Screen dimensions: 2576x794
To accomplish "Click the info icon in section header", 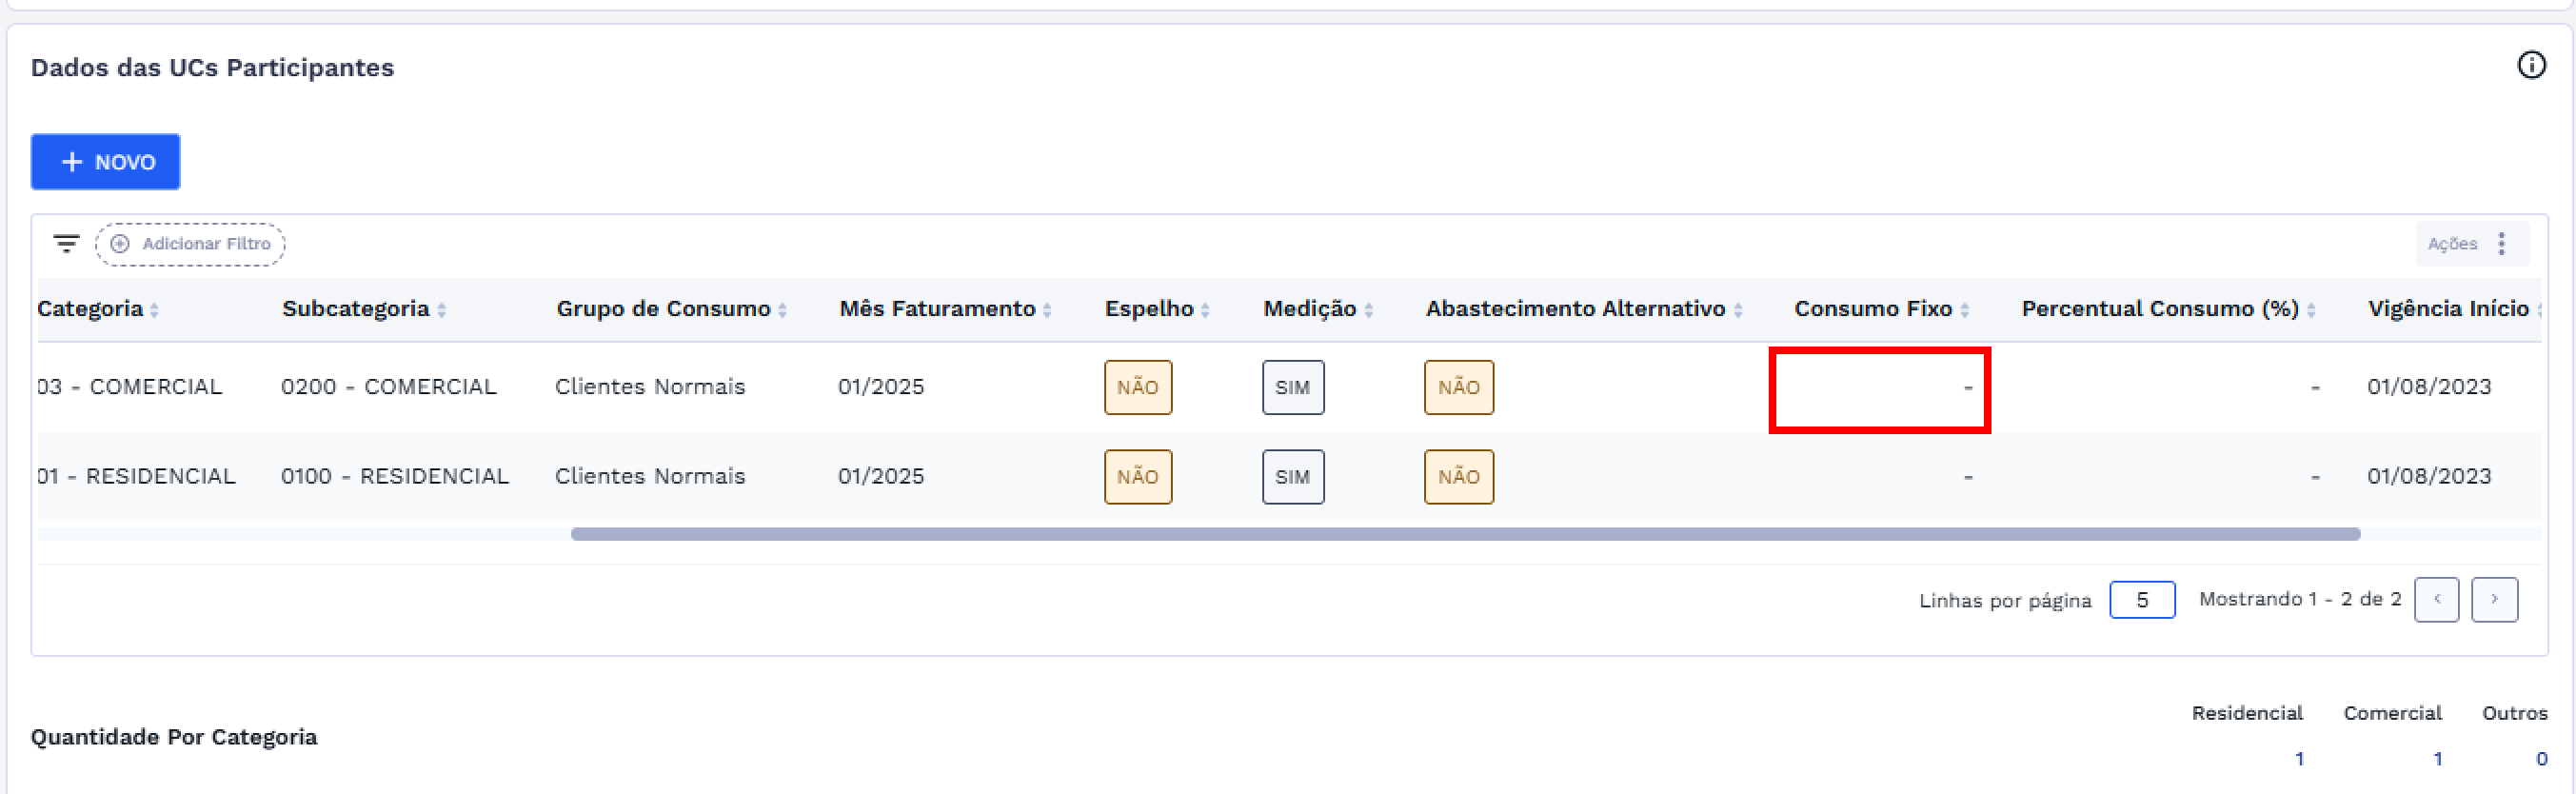I will (x=2531, y=66).
